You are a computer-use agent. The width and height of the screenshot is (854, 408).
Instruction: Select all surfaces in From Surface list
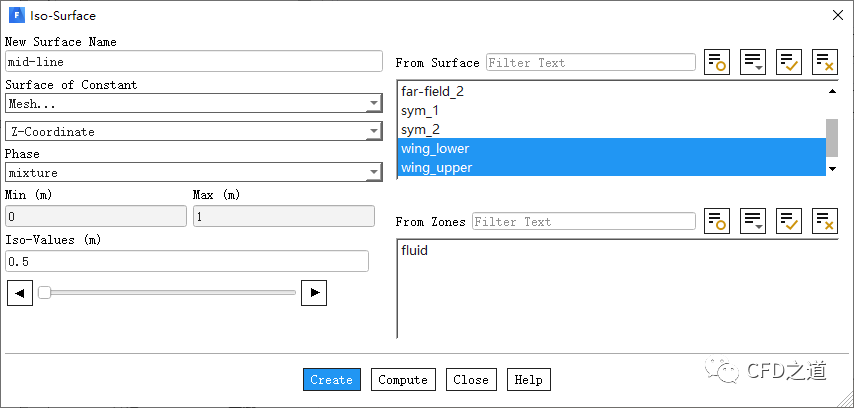click(x=789, y=62)
